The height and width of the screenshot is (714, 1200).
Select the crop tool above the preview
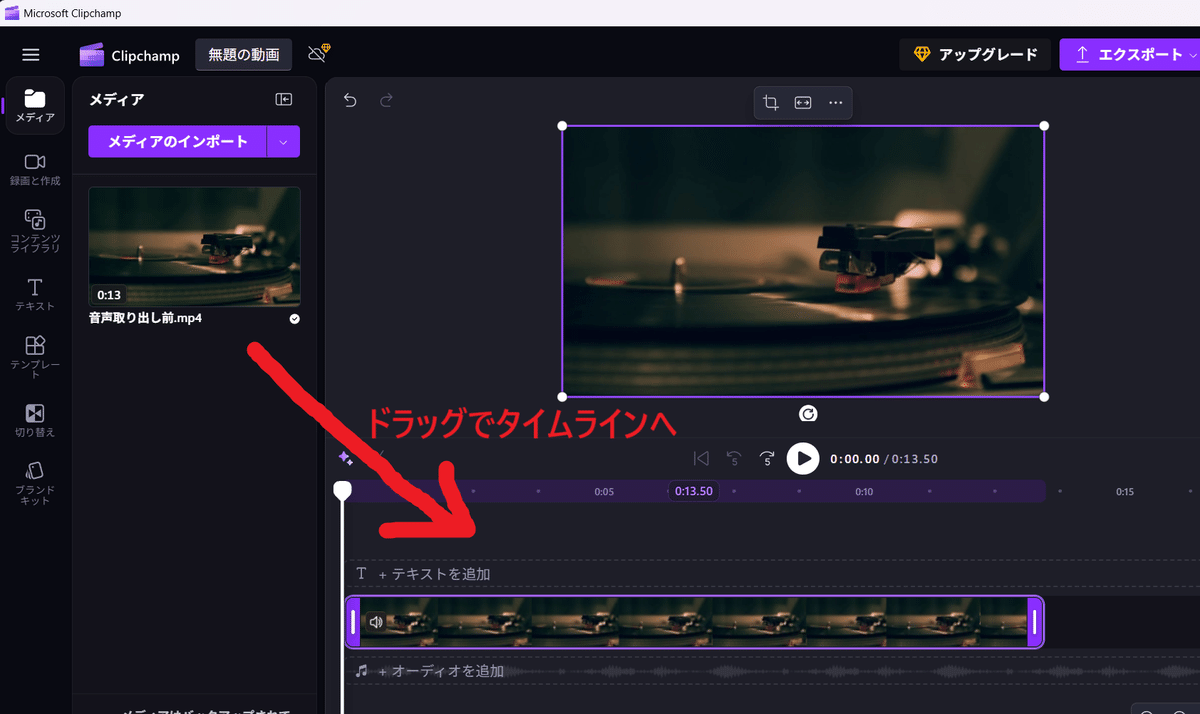point(770,102)
